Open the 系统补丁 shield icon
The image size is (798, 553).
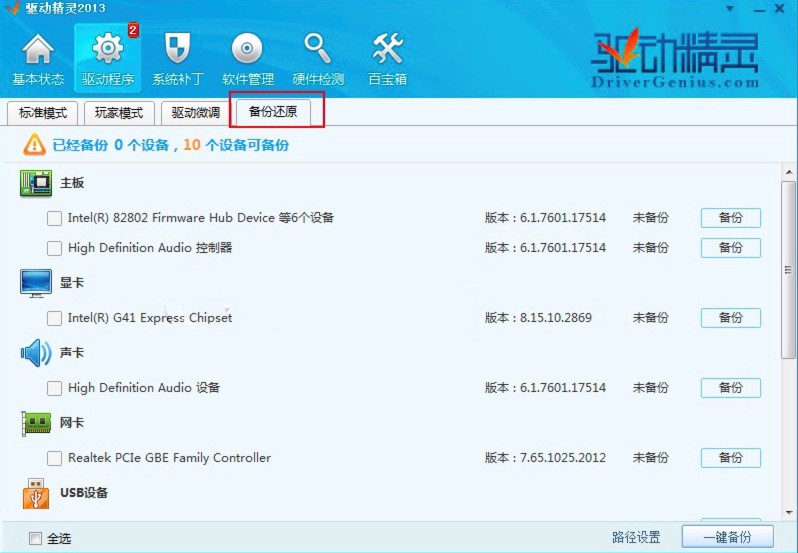177,58
